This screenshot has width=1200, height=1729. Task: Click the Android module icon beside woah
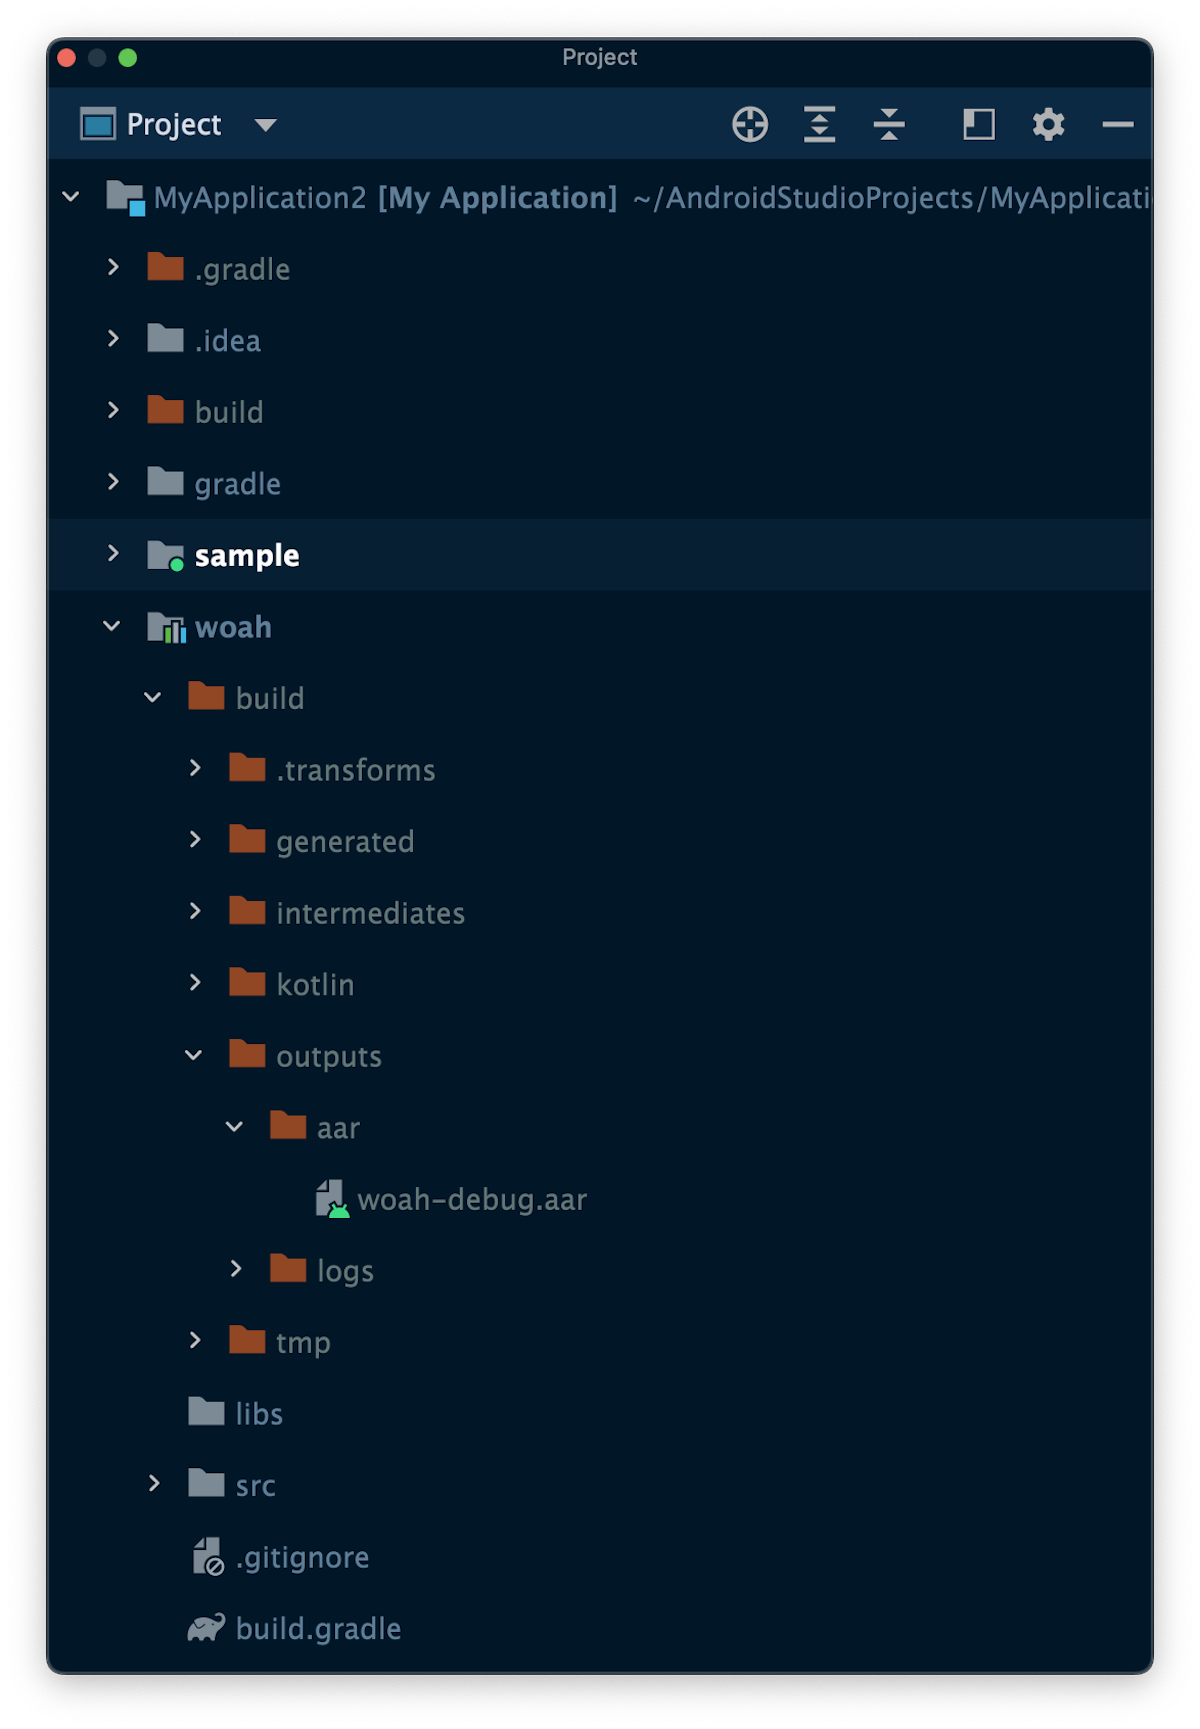point(168,626)
